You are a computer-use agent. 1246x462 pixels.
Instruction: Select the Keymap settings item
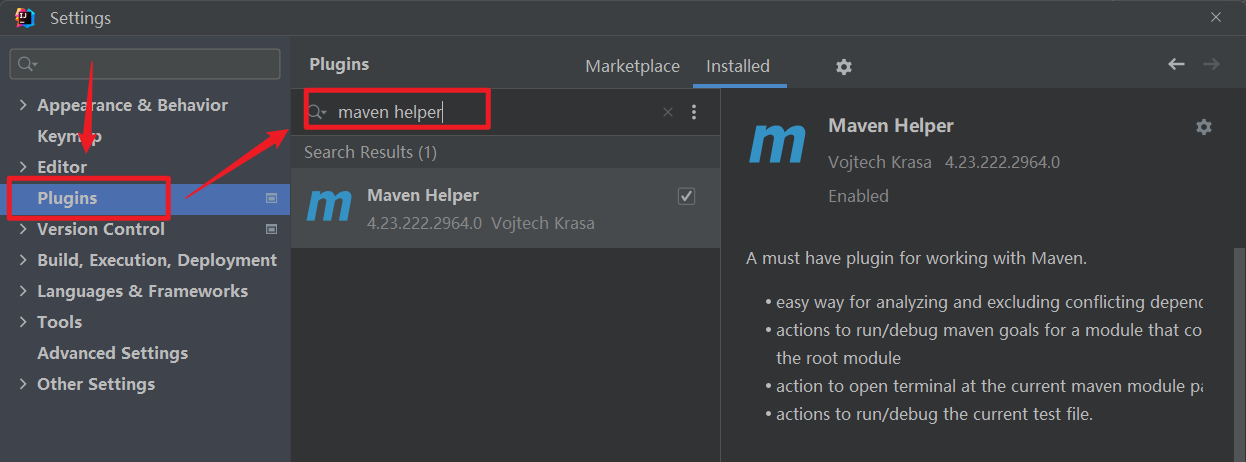(x=69, y=136)
